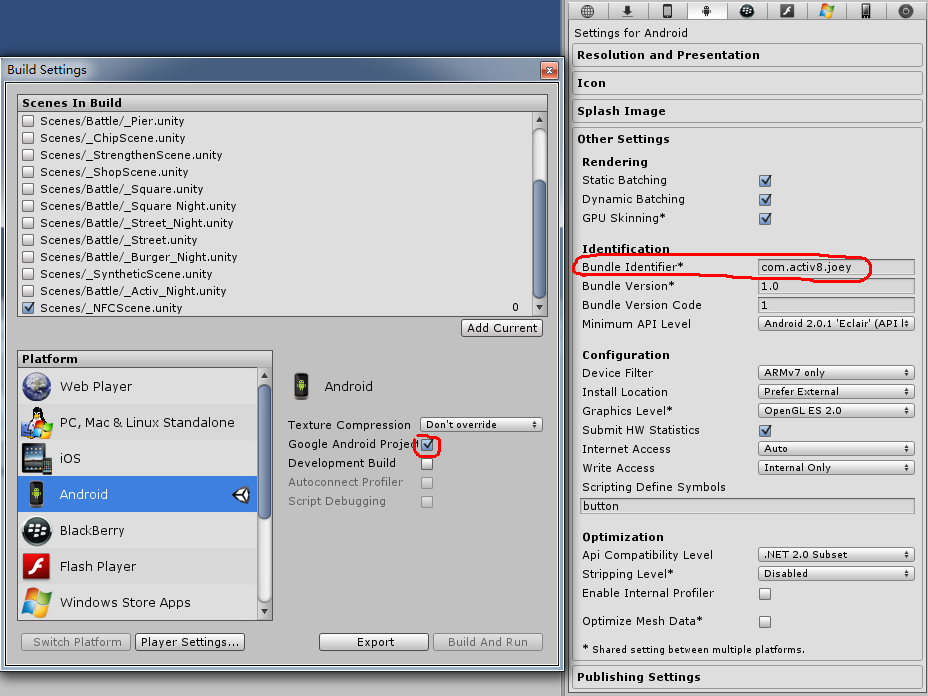Uncheck the Scenes/_NFCScene.unity scene
The width and height of the screenshot is (928, 696).
[x=28, y=308]
